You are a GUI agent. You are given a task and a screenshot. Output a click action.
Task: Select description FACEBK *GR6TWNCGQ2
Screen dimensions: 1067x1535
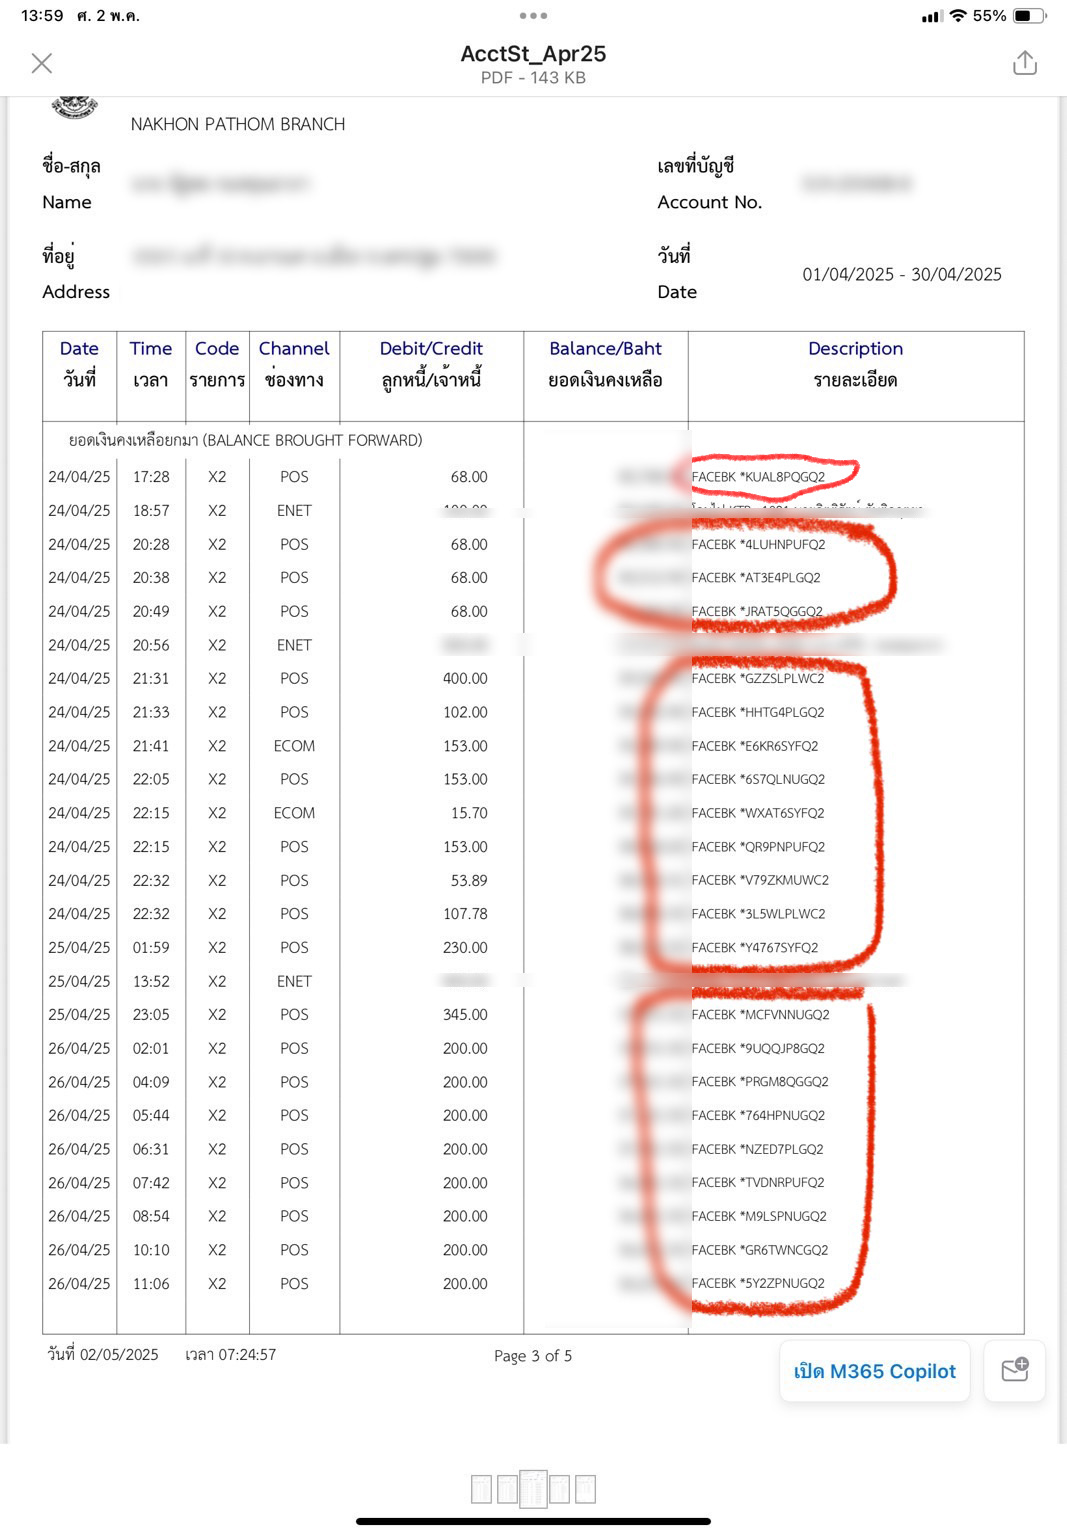[760, 1250]
